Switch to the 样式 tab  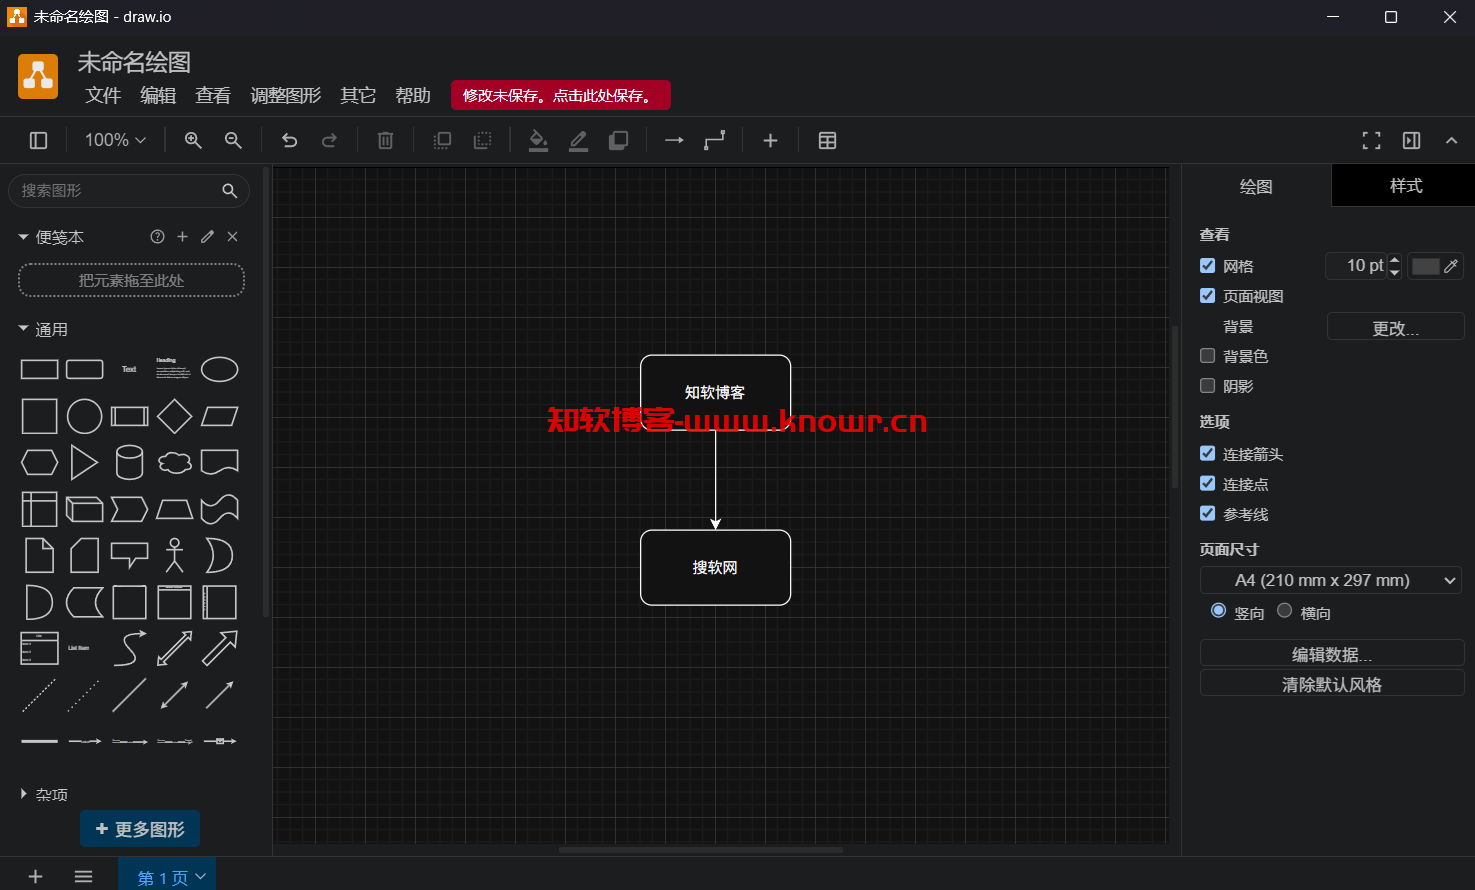tap(1405, 186)
